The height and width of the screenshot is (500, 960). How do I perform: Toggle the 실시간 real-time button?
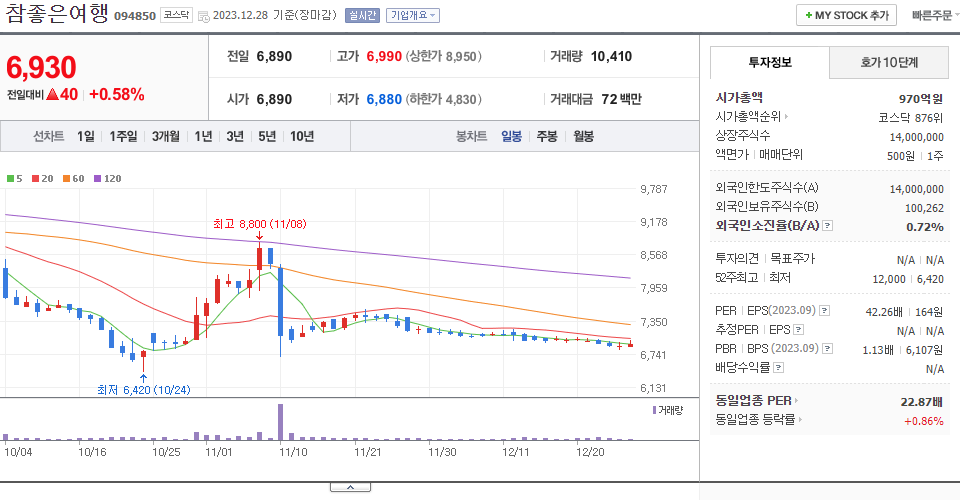(x=362, y=15)
